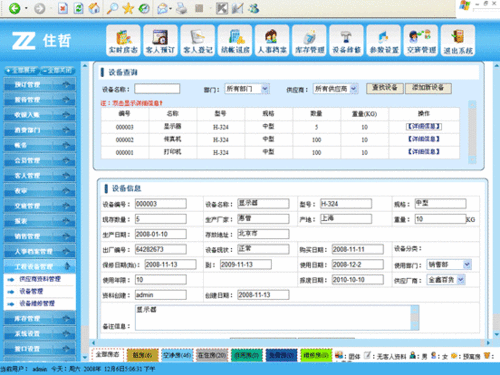
Task: Click the 生产日期 field showing 2008-01-10
Action: coord(161,234)
